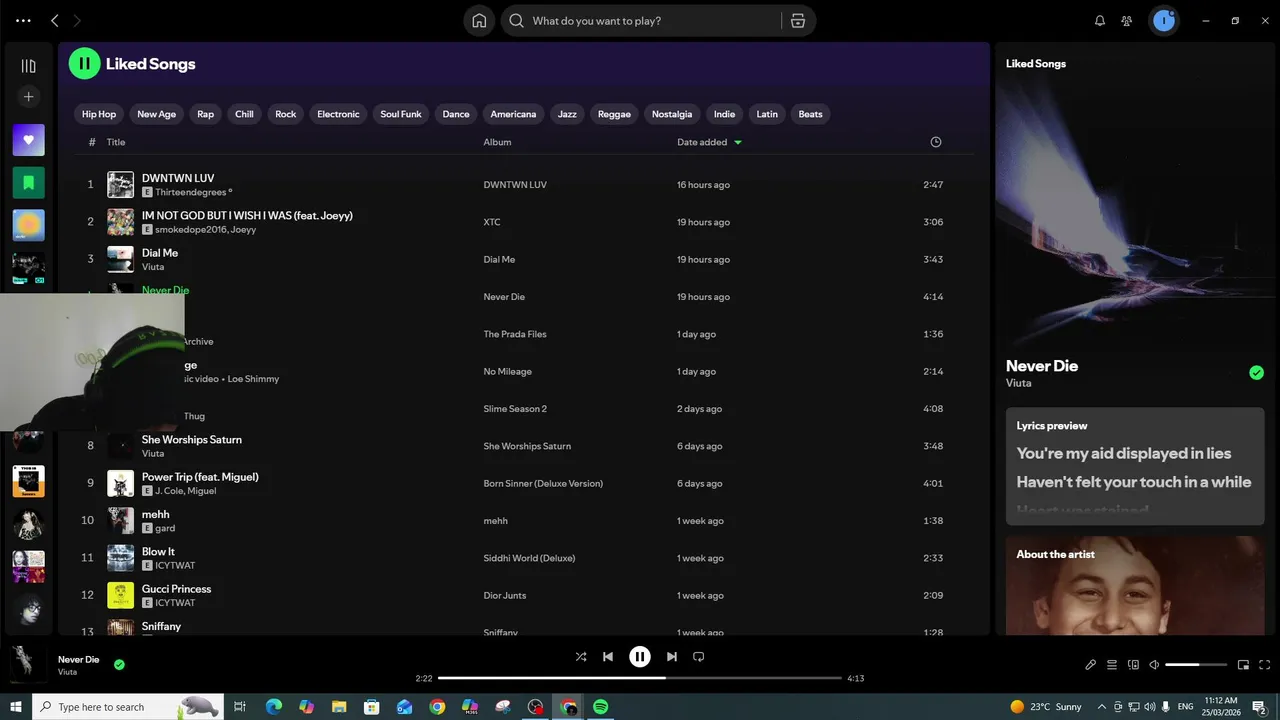
Task: Select the DWNTWN LUV track row
Action: pos(524,185)
